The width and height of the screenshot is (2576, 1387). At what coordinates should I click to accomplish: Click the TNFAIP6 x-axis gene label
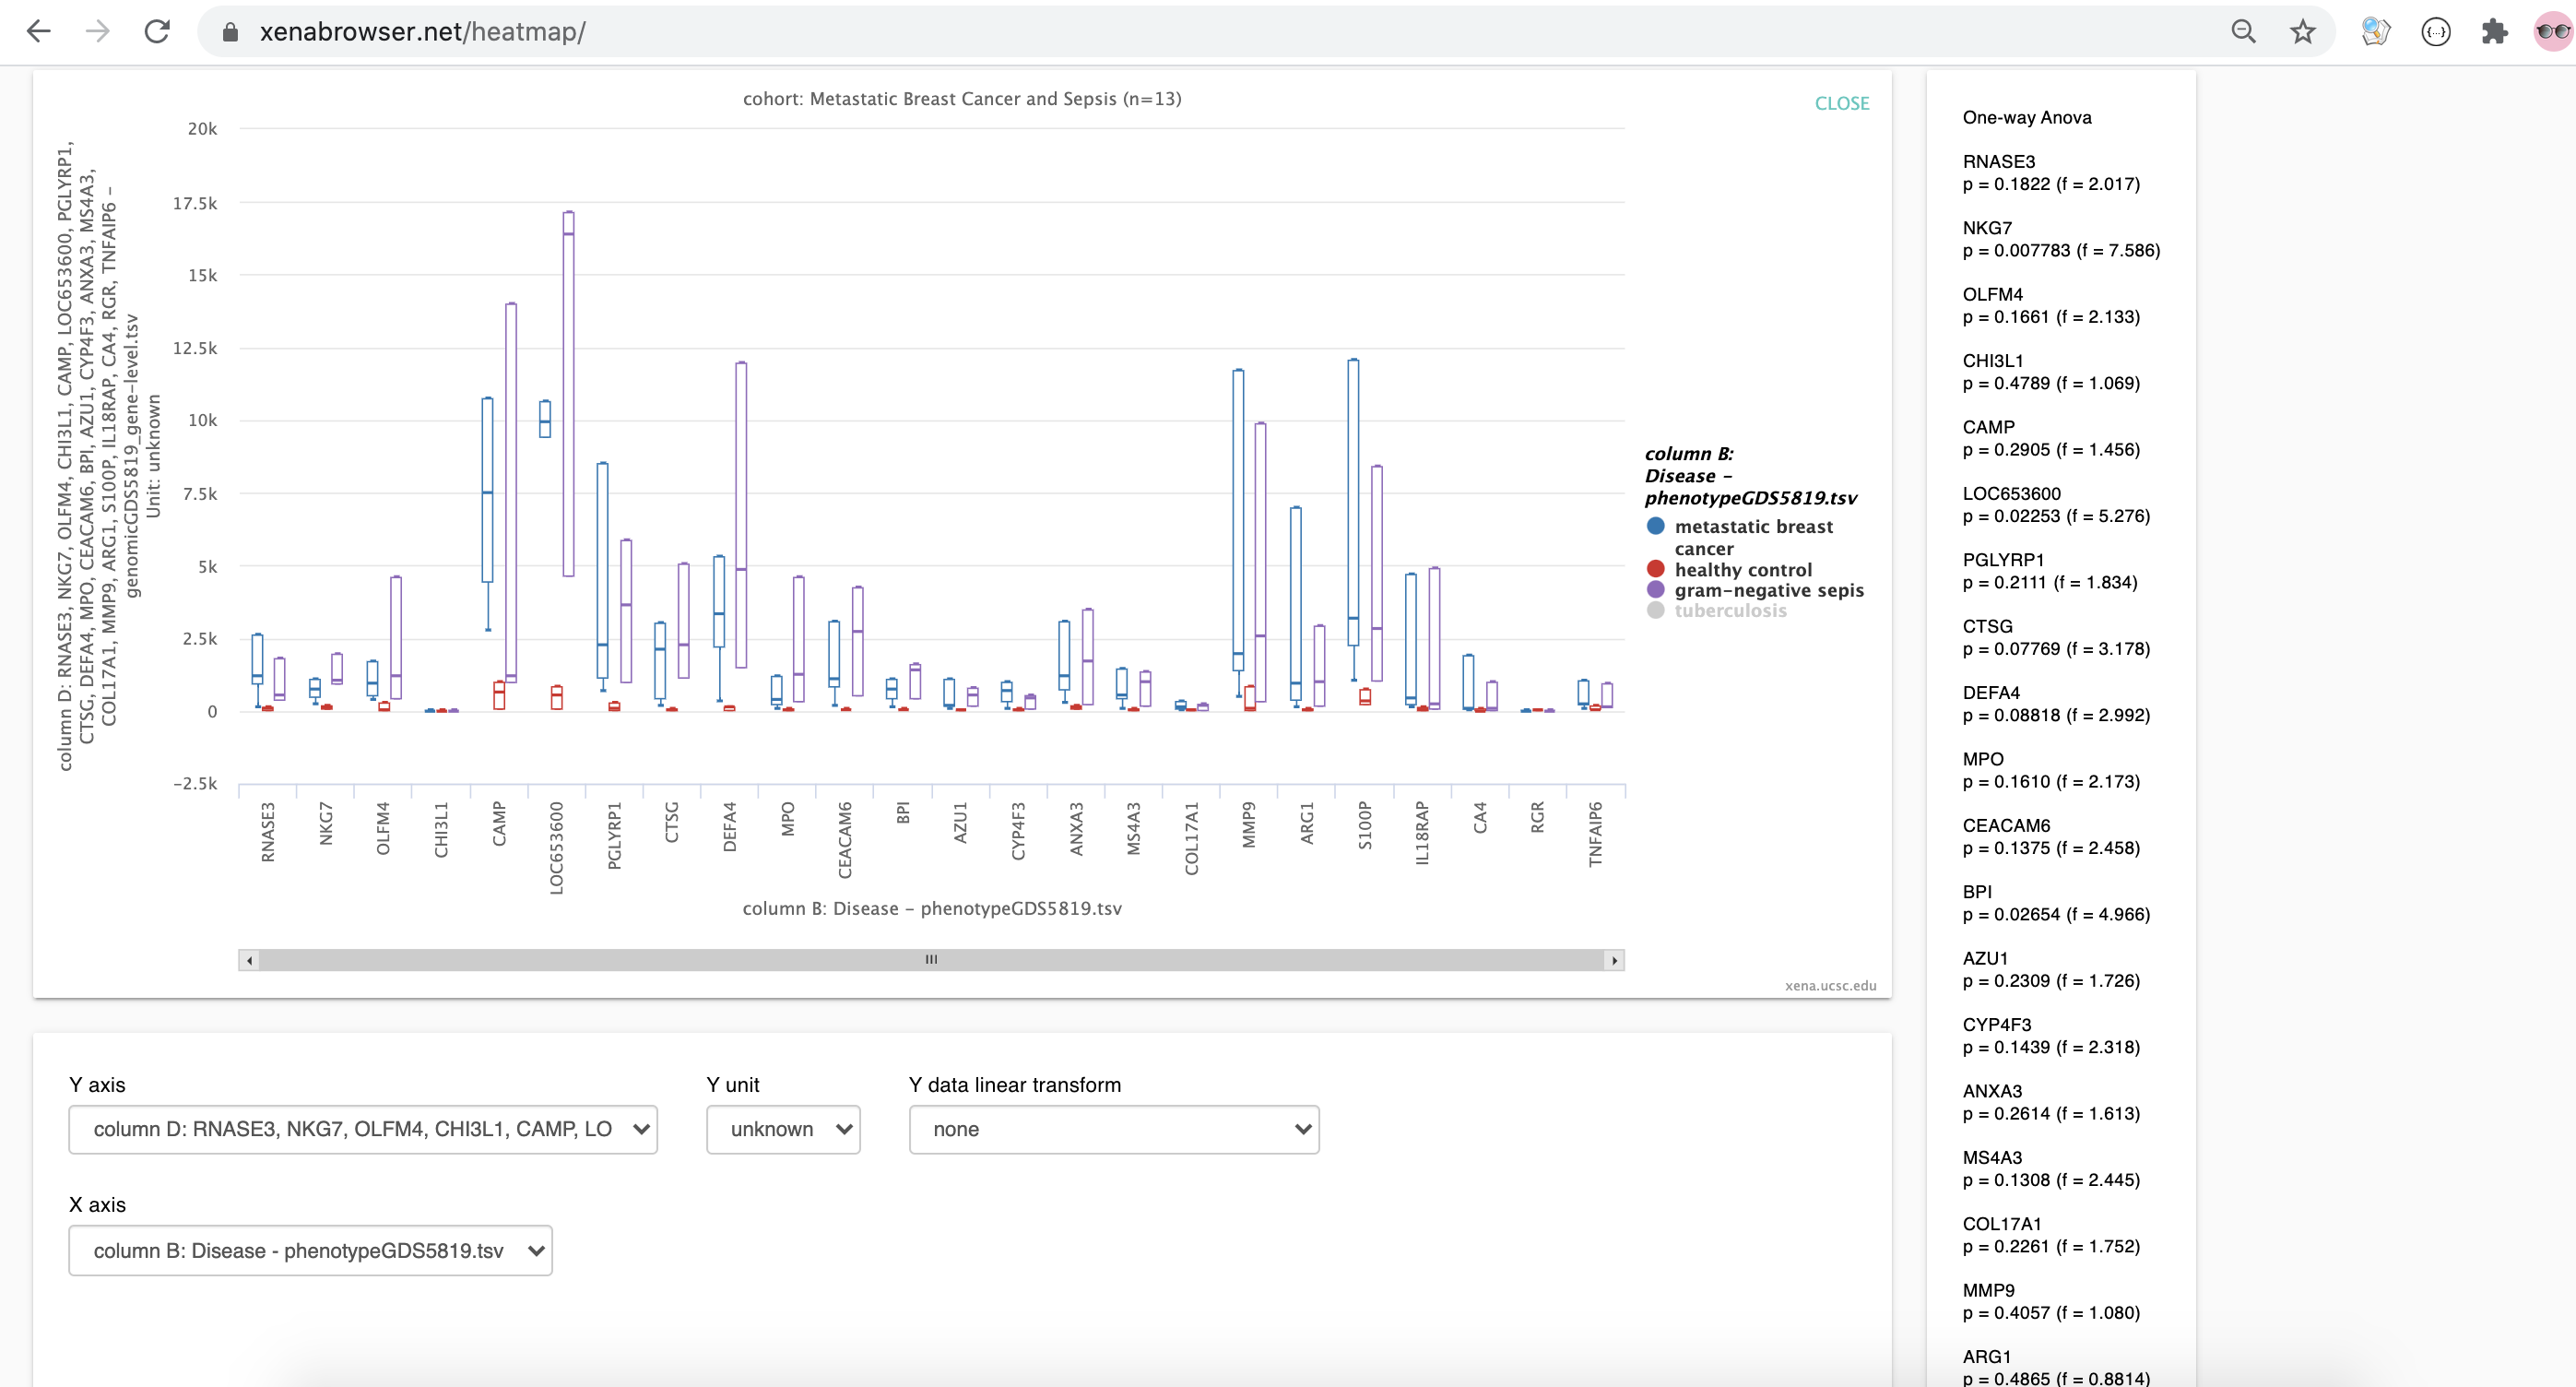[1596, 834]
